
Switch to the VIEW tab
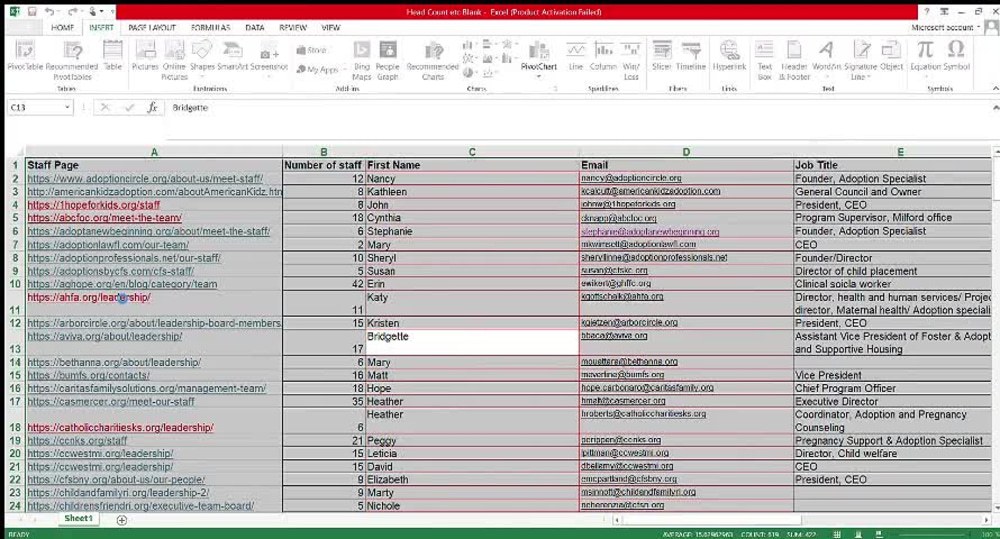pos(330,27)
